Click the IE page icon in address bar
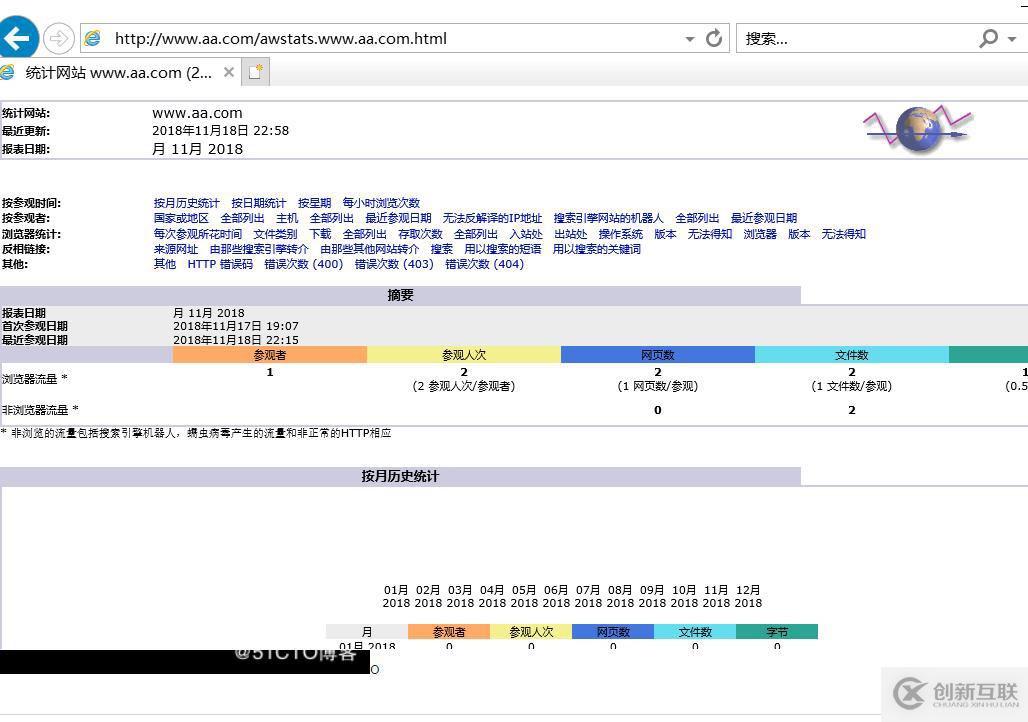 click(x=93, y=38)
